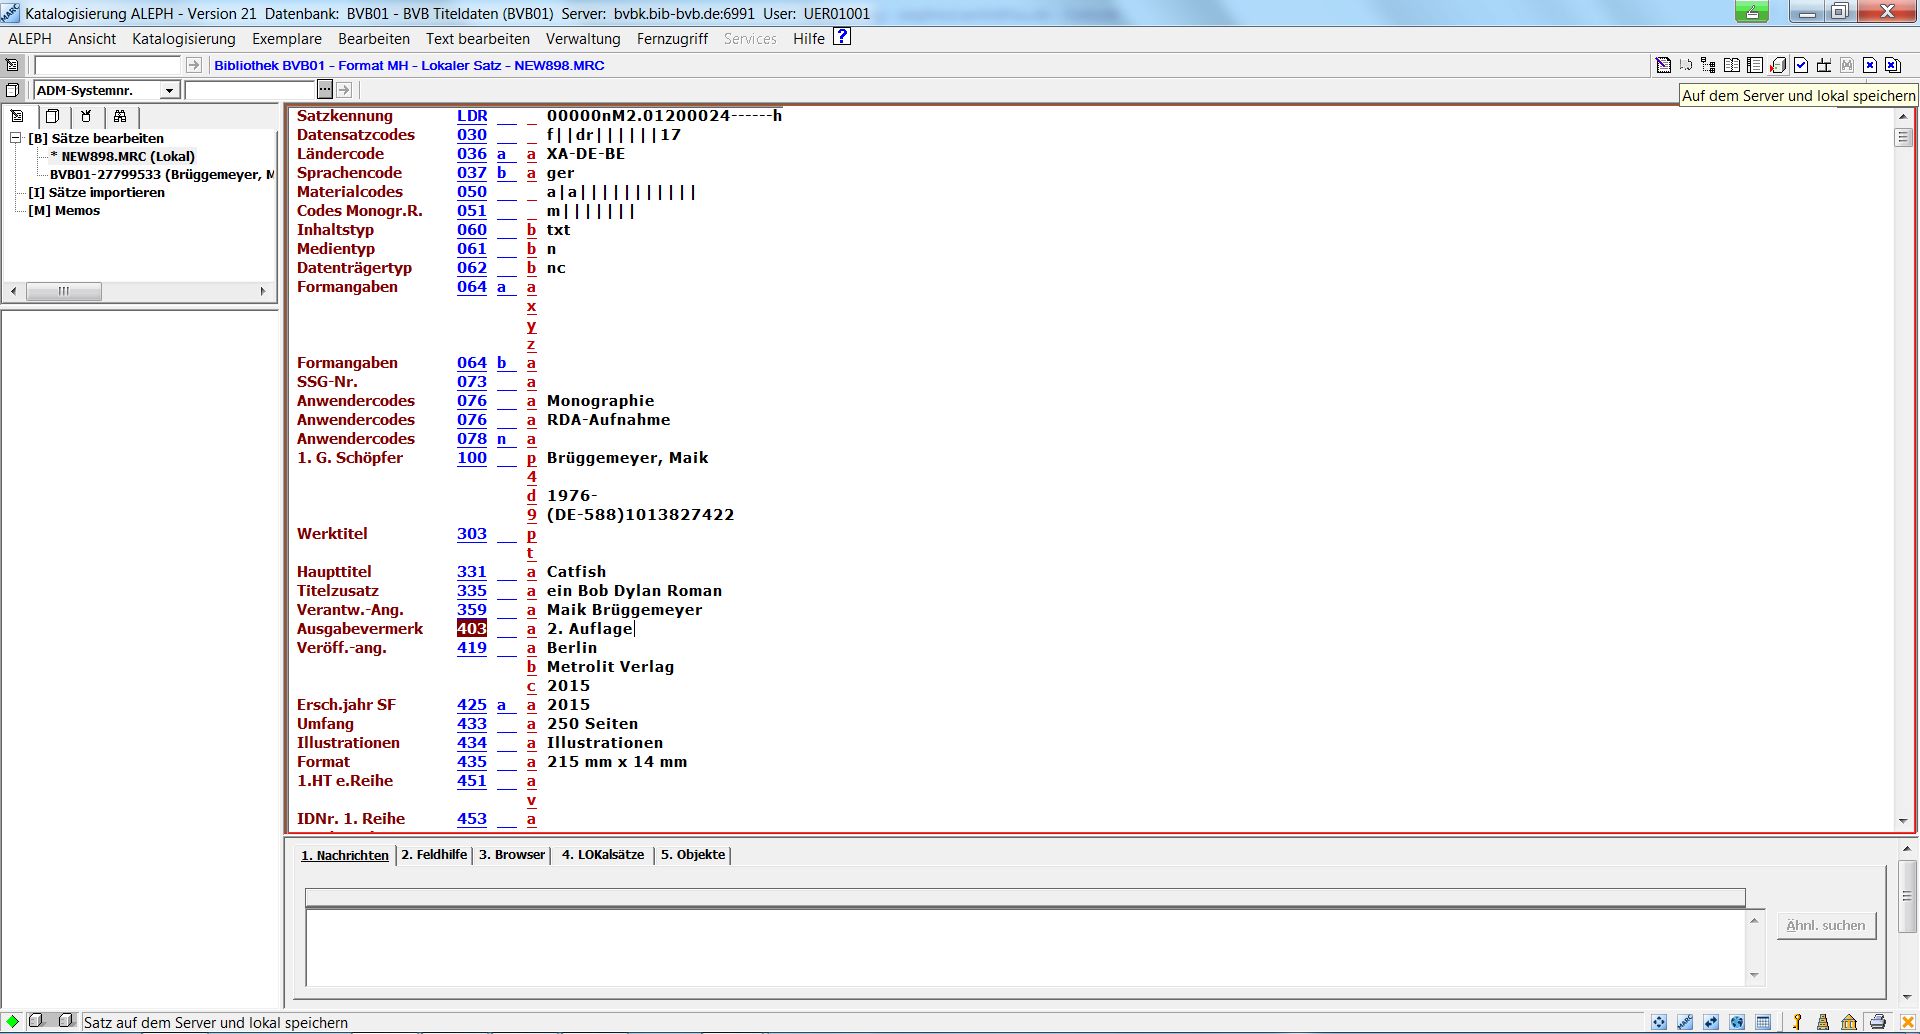Click the ellipsis browse button beside search field
1920x1034 pixels.
point(324,90)
